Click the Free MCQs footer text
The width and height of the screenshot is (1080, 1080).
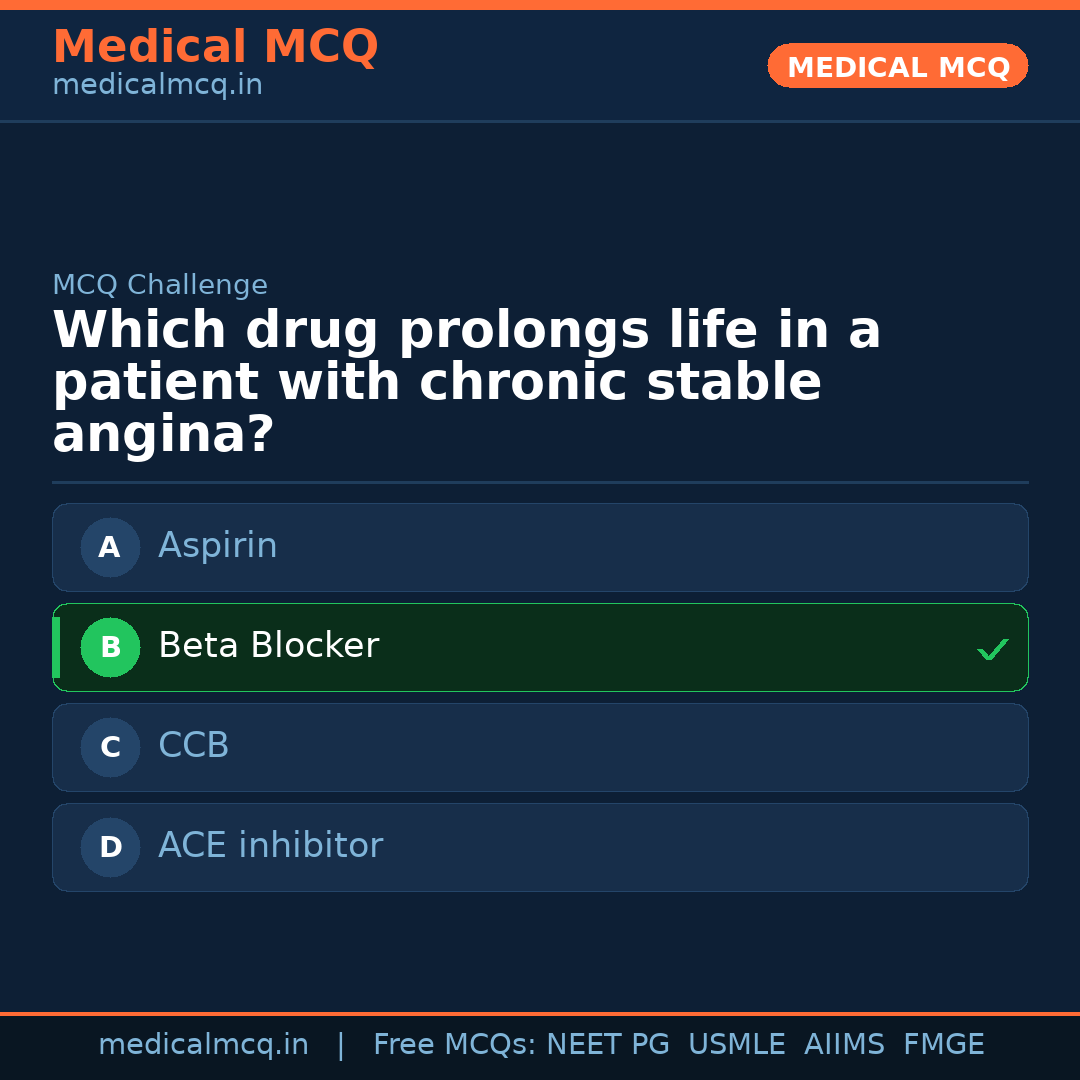[454, 1045]
